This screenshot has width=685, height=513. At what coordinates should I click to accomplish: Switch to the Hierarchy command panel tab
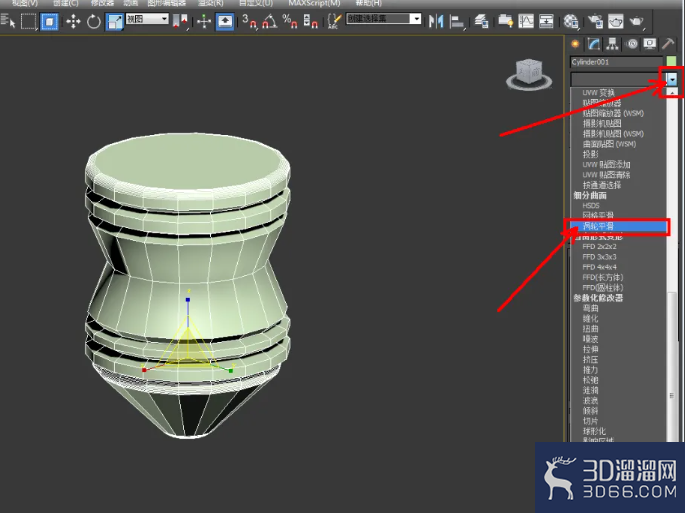click(x=612, y=44)
